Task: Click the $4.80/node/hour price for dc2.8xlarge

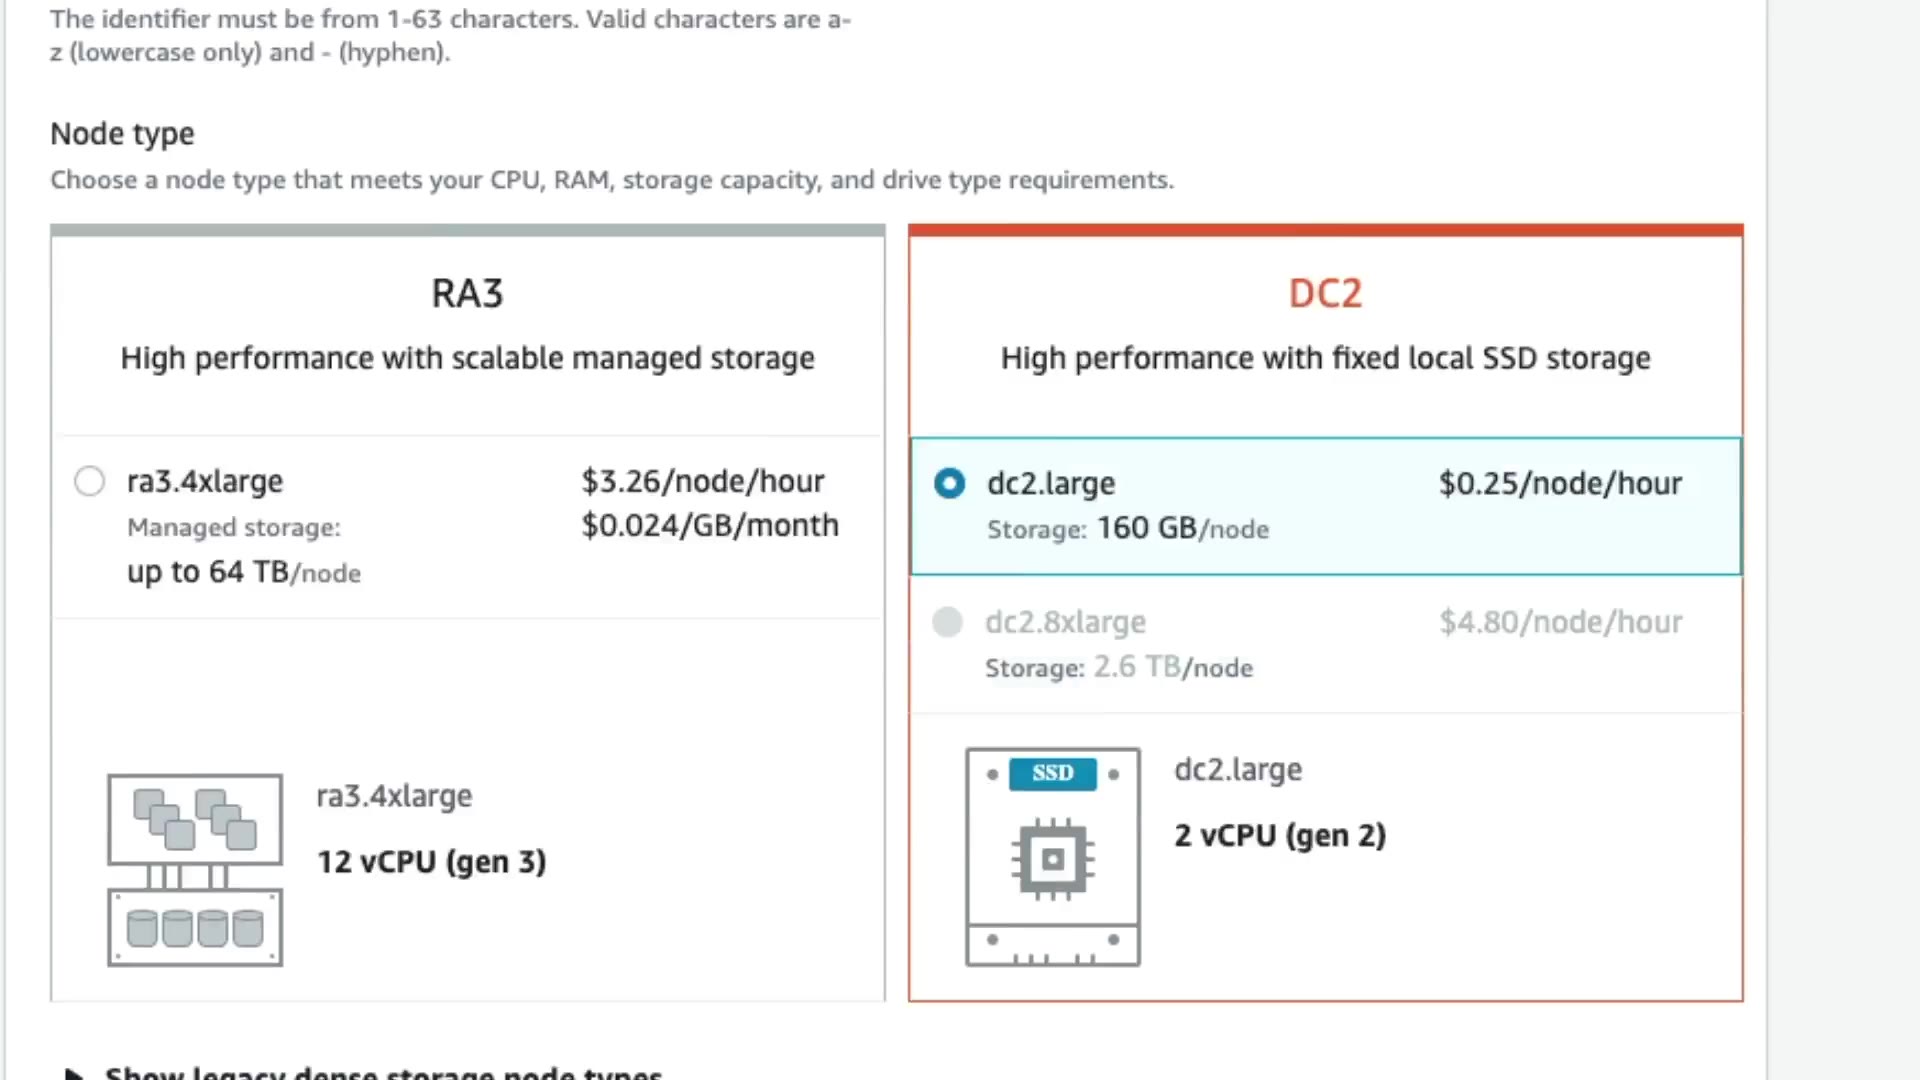Action: [1560, 622]
